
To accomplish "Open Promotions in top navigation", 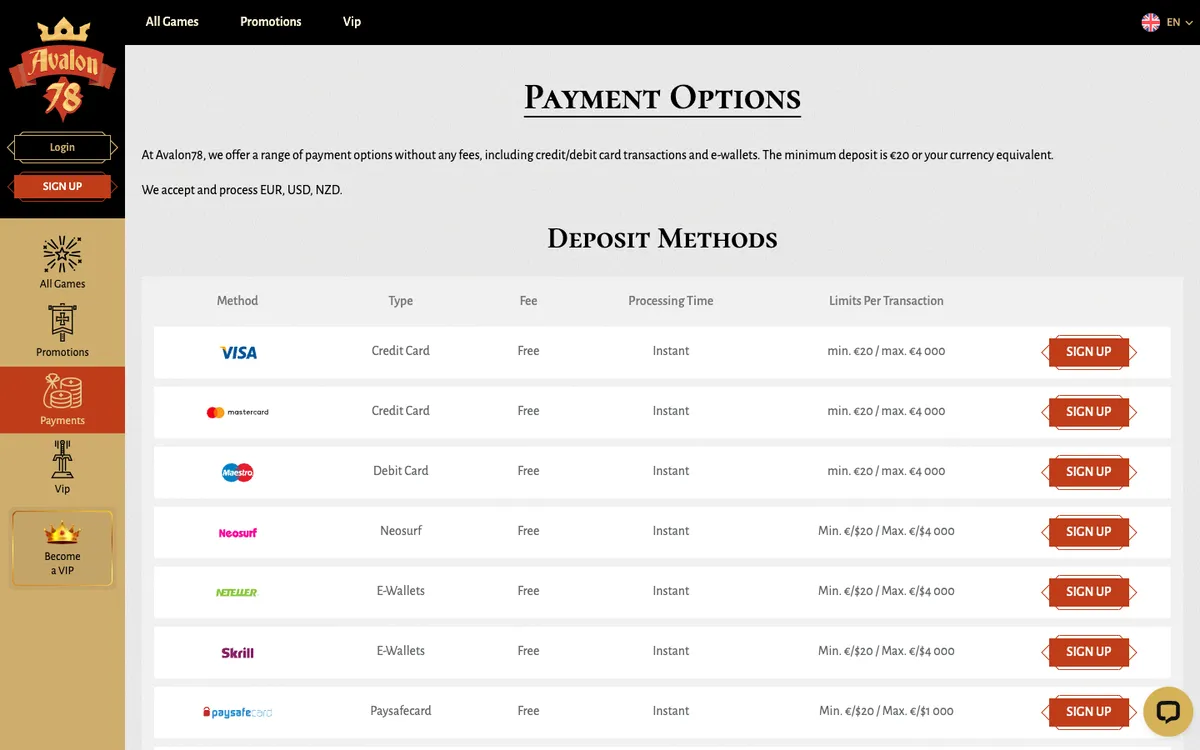I will [x=270, y=21].
